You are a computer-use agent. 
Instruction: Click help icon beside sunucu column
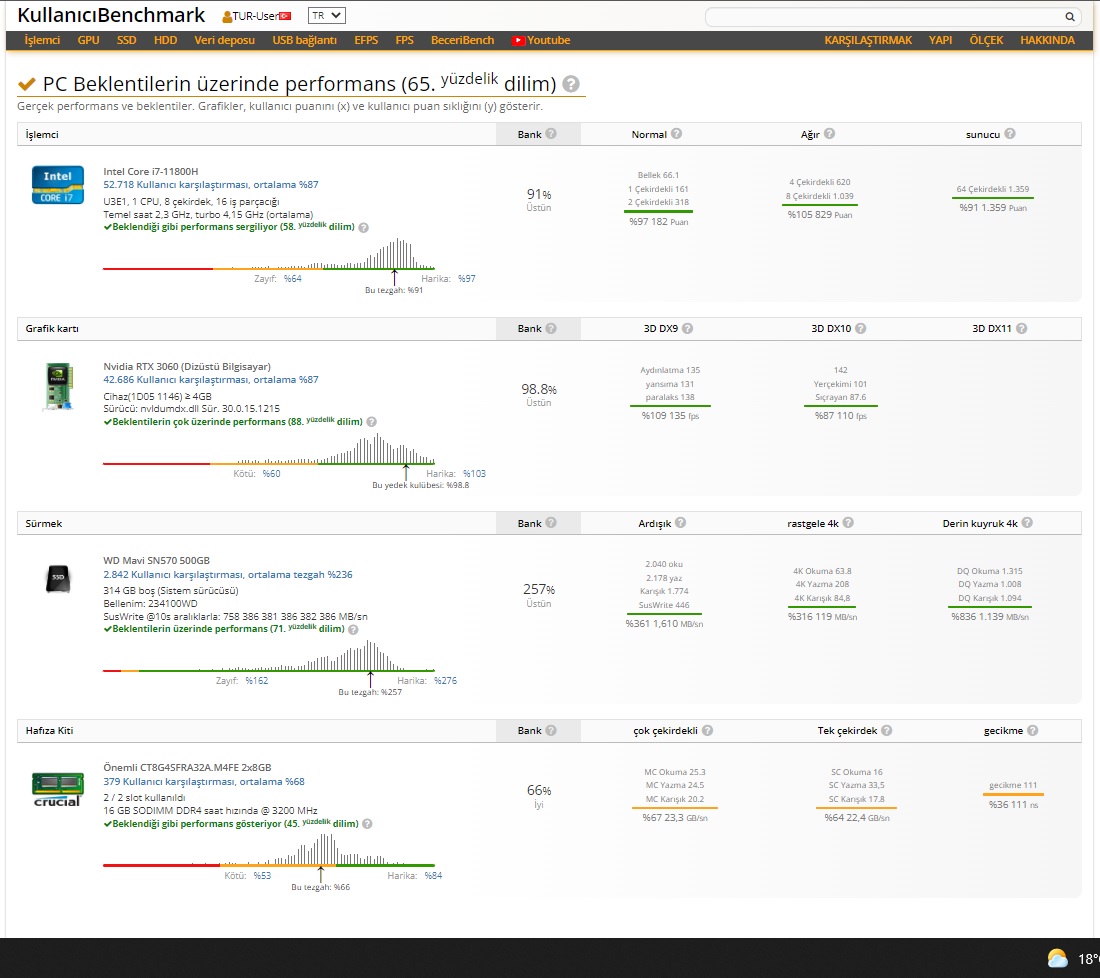click(x=1010, y=133)
